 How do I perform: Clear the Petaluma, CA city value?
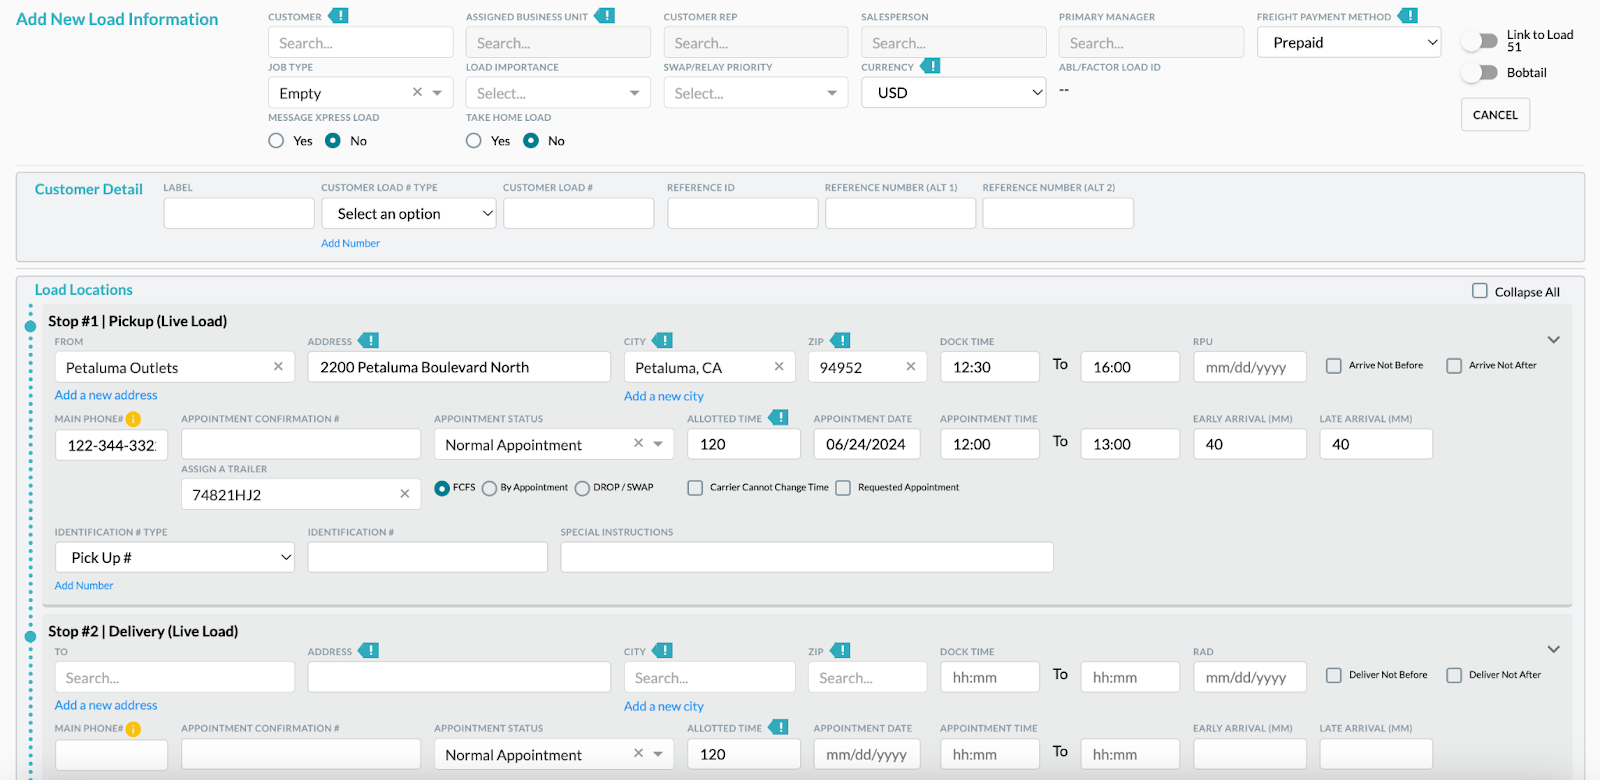[779, 367]
